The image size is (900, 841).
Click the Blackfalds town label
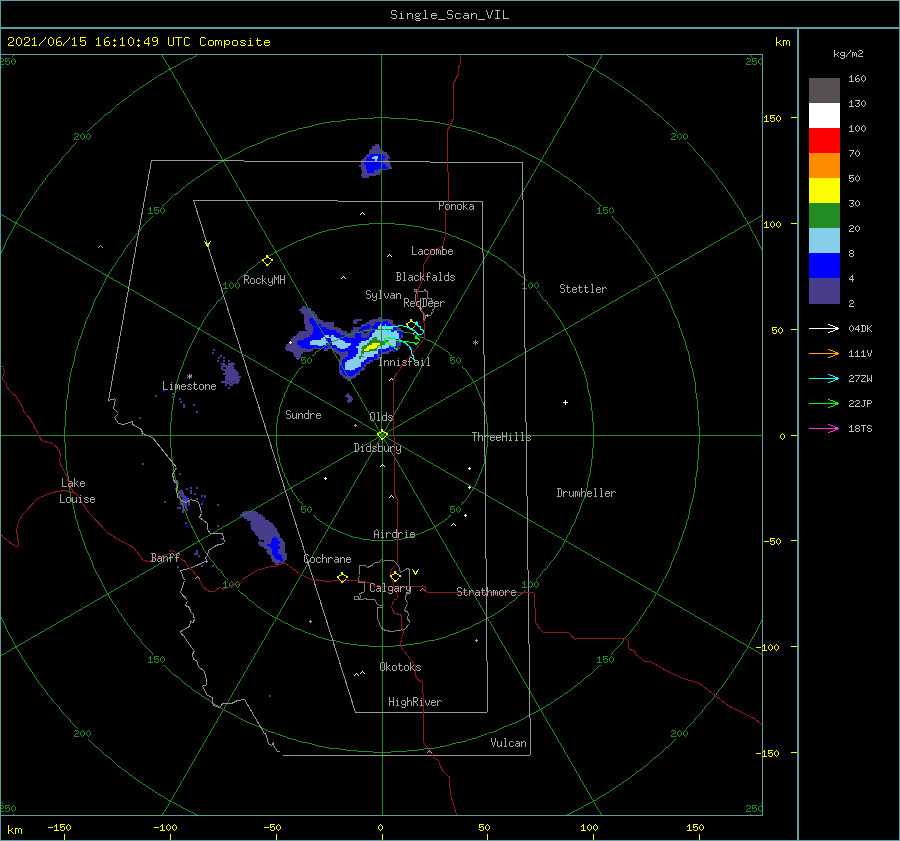425,277
